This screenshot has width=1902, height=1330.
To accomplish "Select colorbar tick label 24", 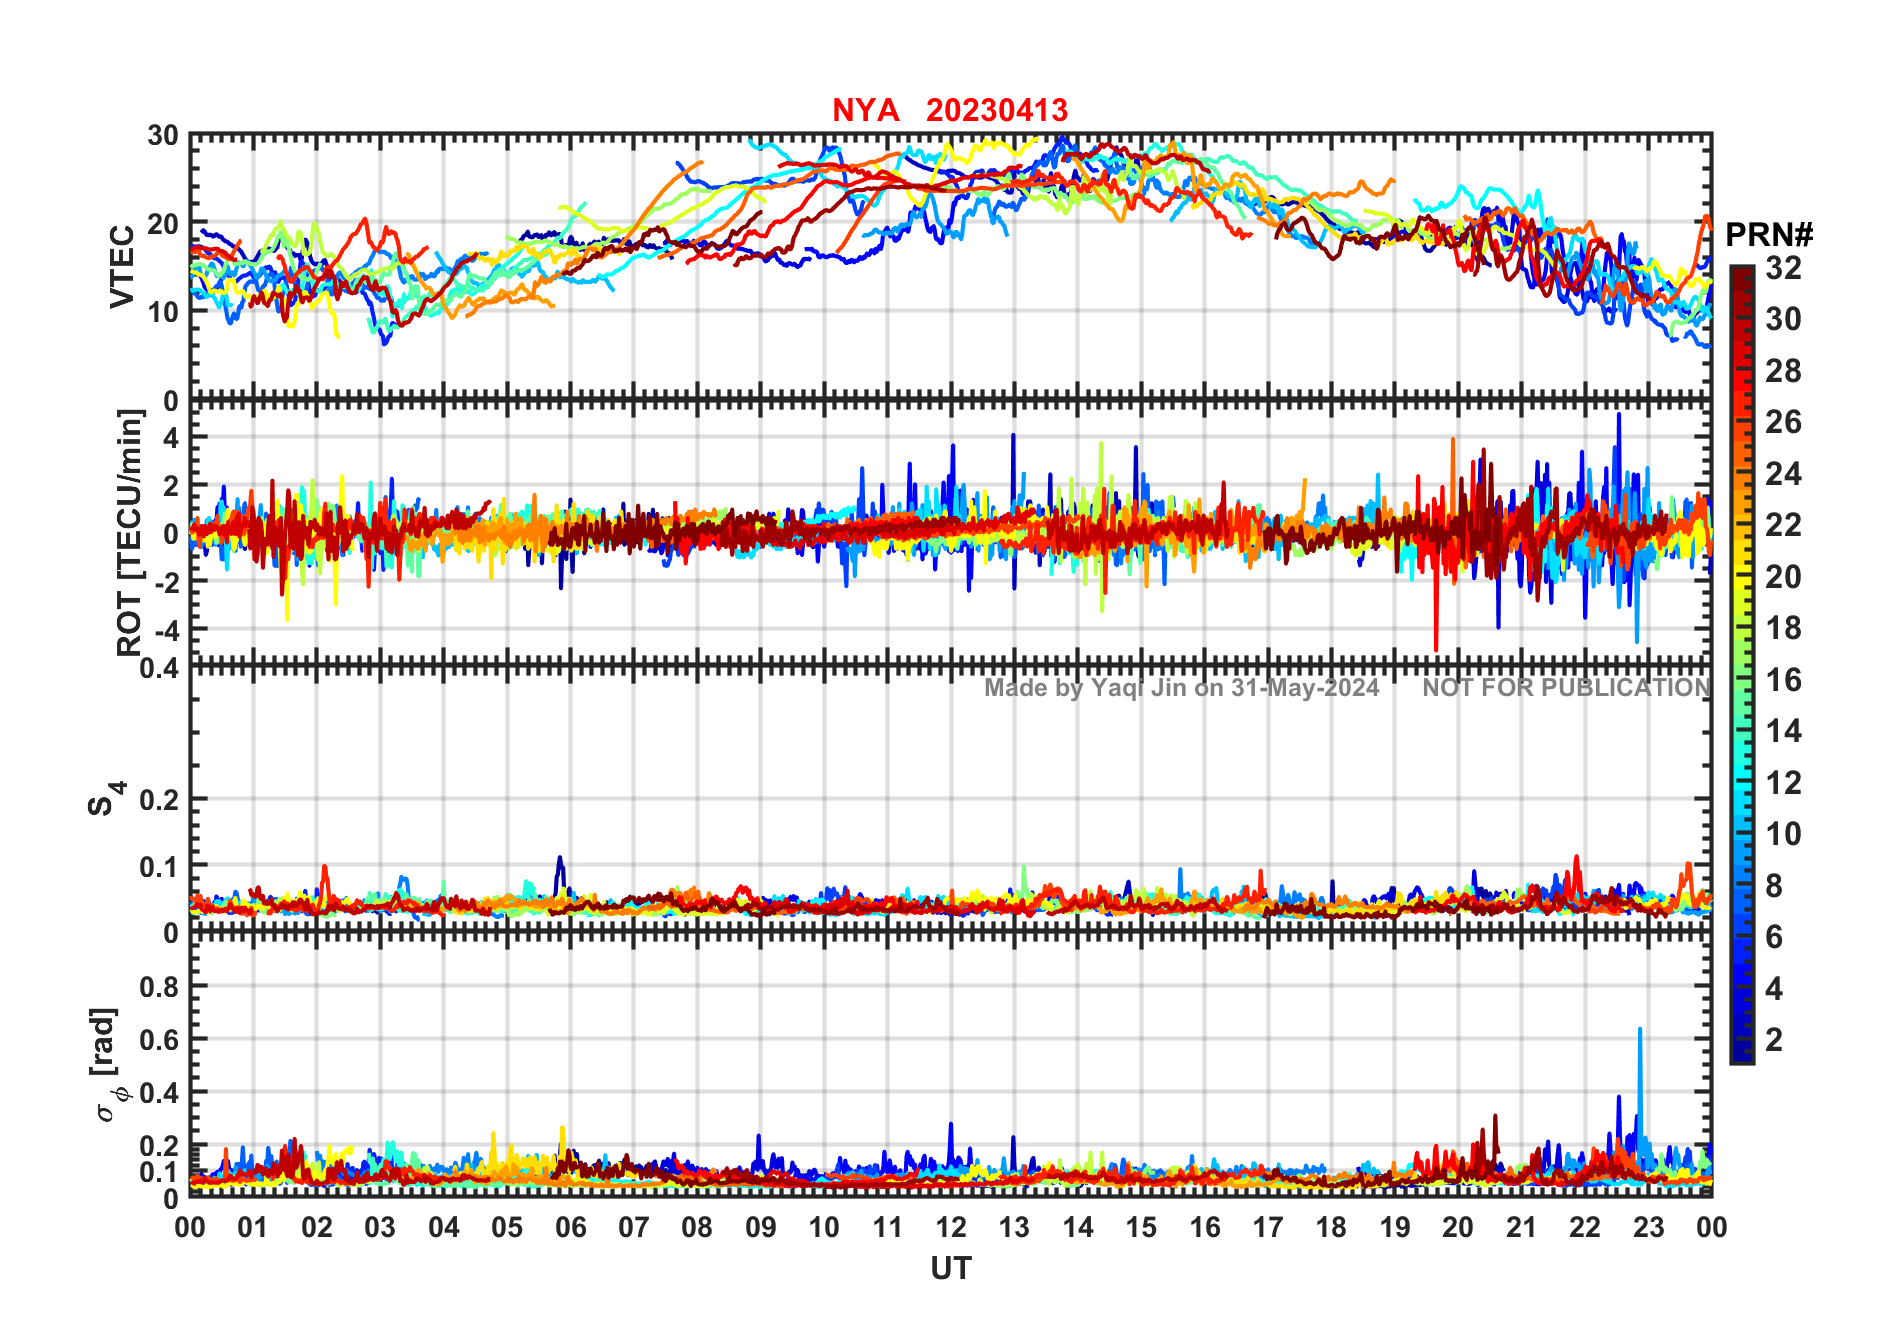I will pos(1783,474).
